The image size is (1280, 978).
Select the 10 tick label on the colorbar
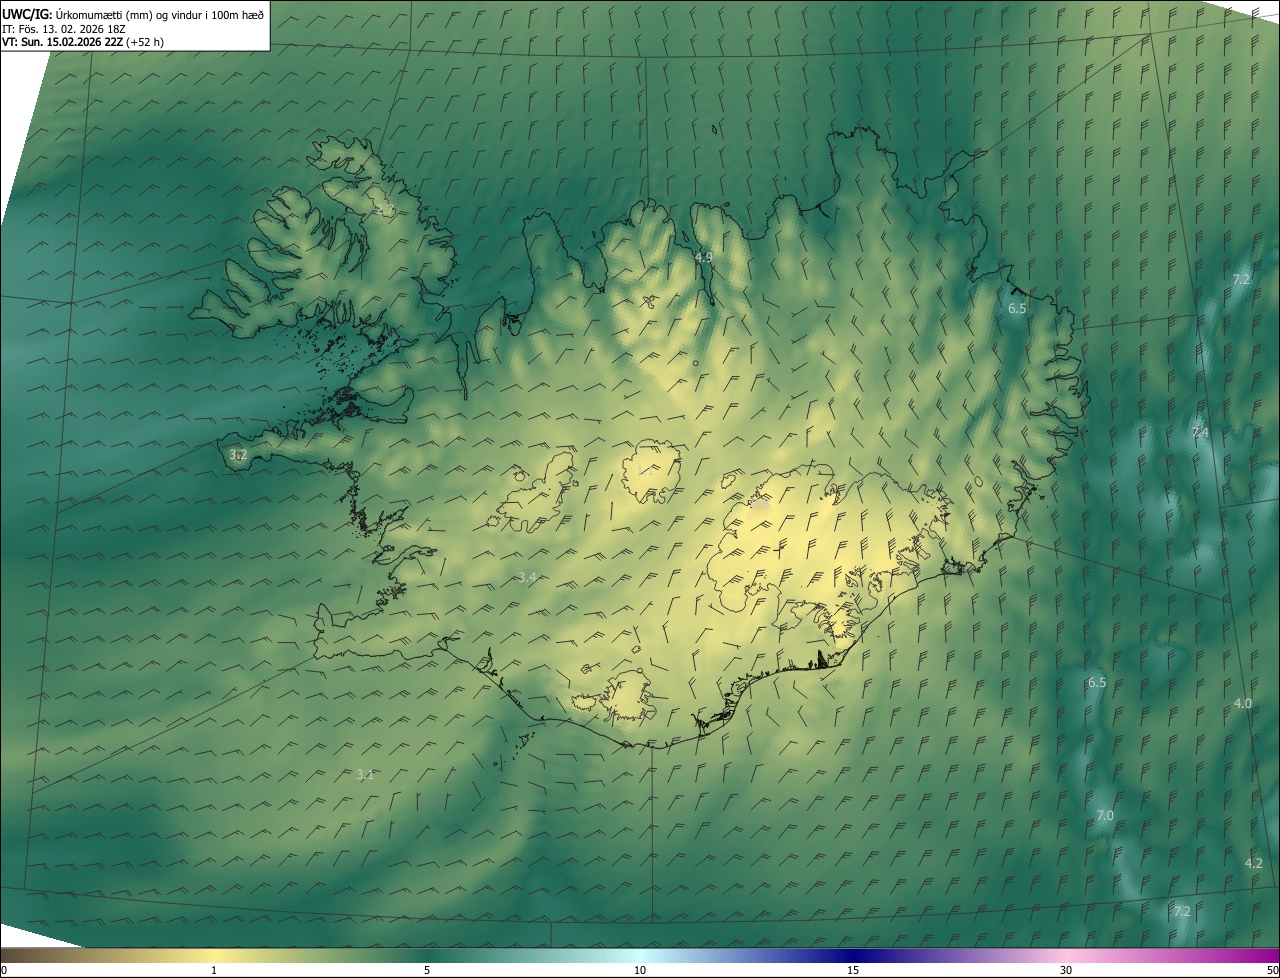[640, 970]
